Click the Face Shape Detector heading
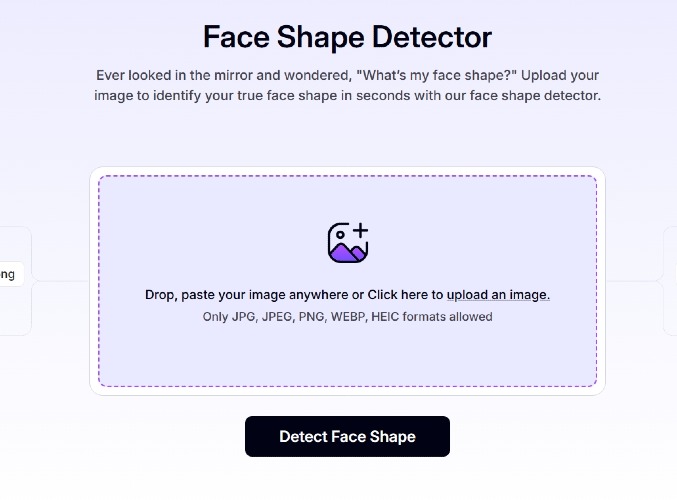 pos(347,37)
